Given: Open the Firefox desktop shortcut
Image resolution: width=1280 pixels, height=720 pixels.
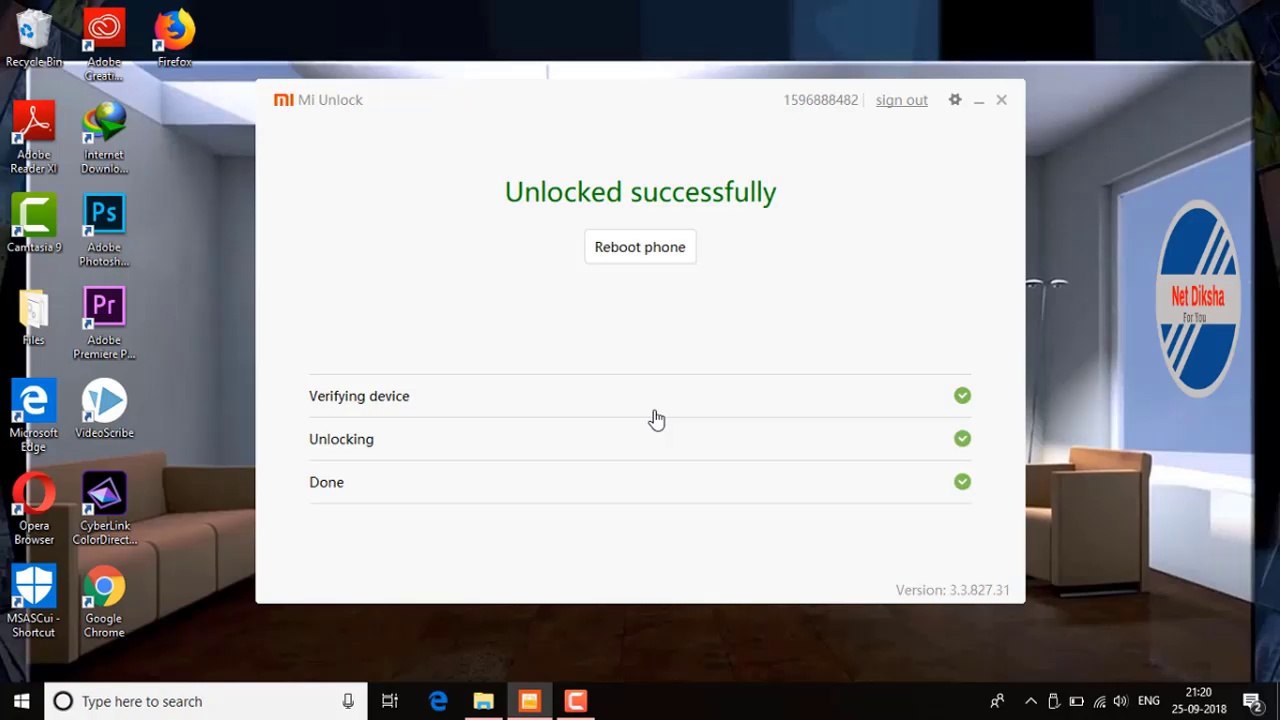Looking at the screenshot, I should [x=174, y=40].
